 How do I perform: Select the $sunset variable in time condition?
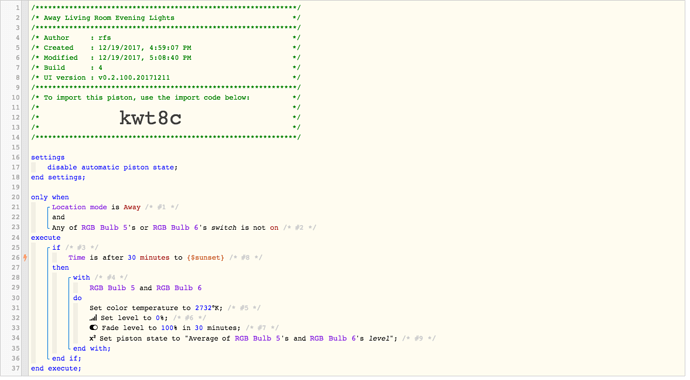pos(205,258)
